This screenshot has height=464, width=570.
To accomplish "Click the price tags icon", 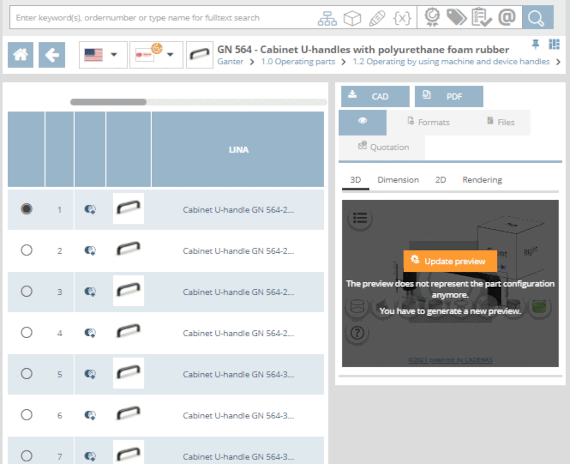I will point(457,17).
